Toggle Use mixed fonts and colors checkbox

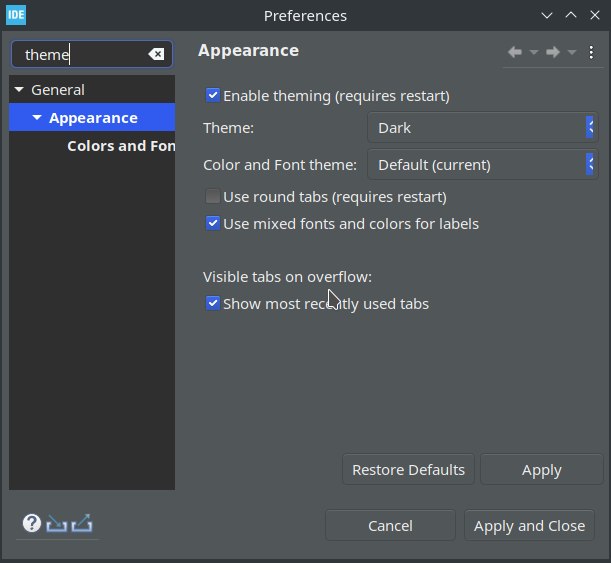coord(213,224)
